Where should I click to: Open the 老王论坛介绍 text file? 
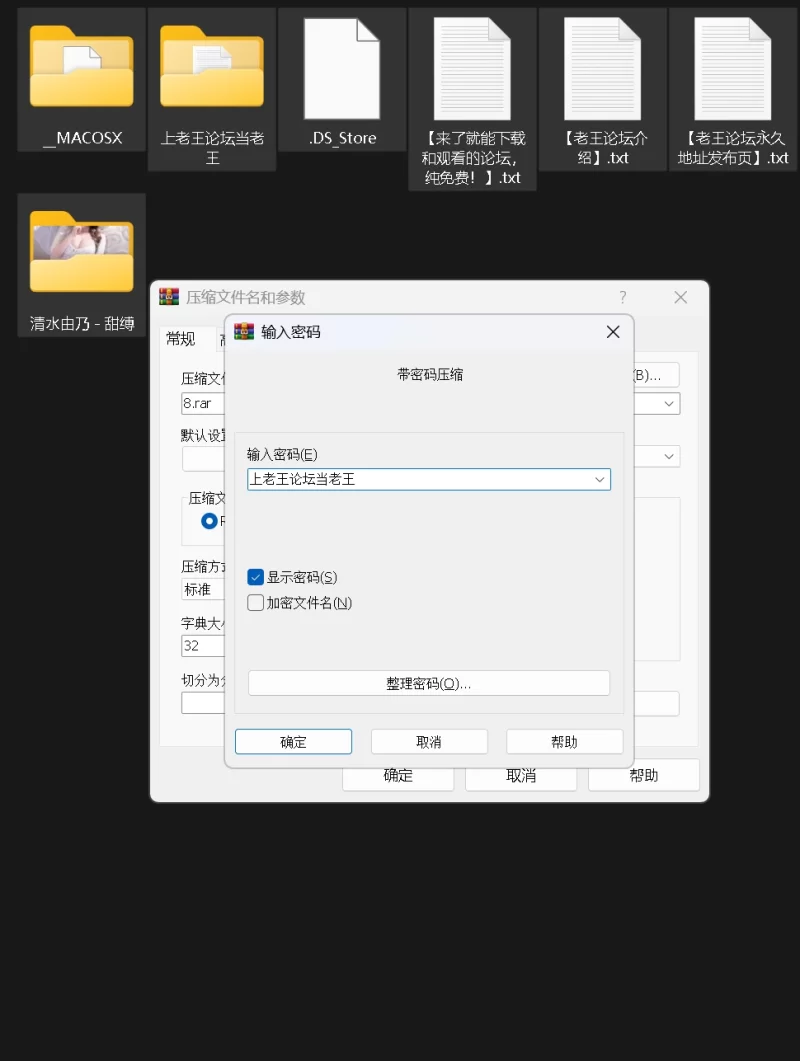(x=603, y=68)
